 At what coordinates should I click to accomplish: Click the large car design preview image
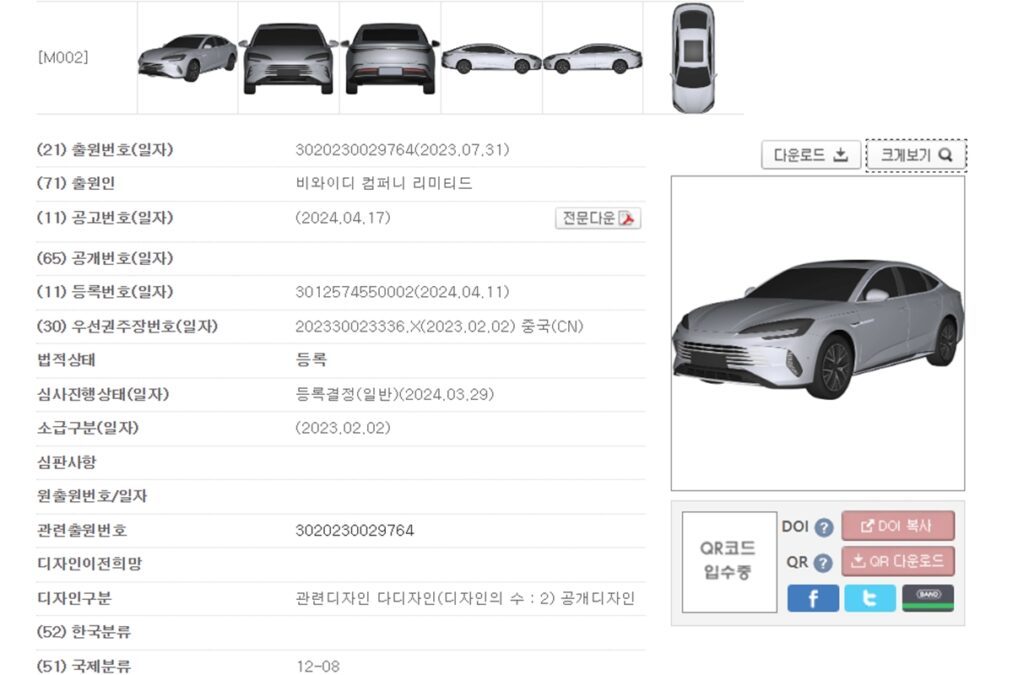tap(818, 333)
